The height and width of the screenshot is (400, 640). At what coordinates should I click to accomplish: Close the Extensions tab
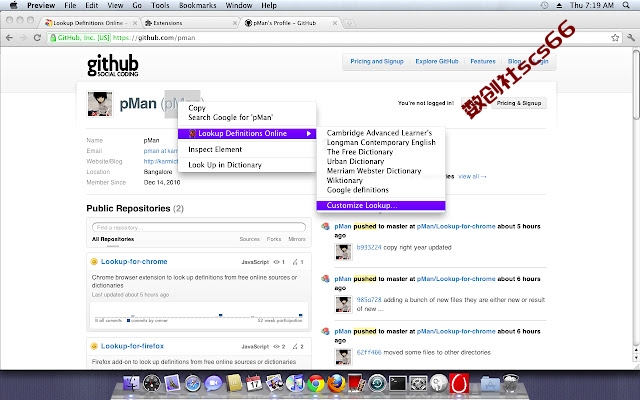coord(235,23)
